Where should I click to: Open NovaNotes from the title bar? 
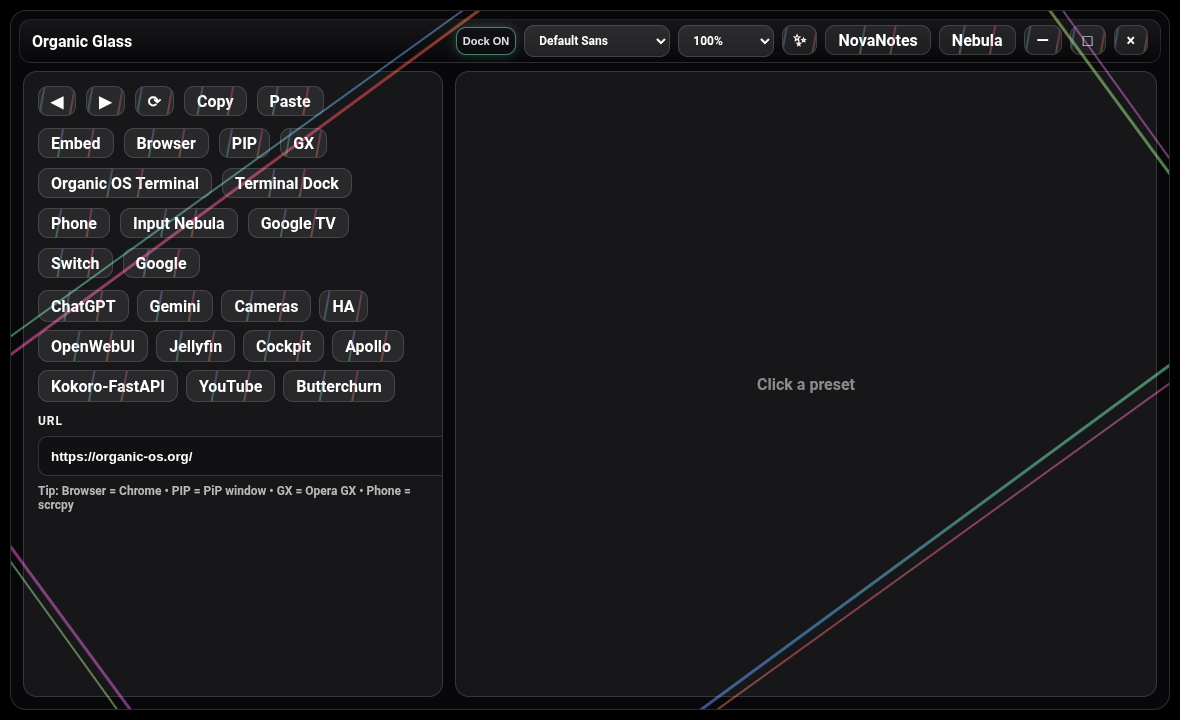click(877, 41)
